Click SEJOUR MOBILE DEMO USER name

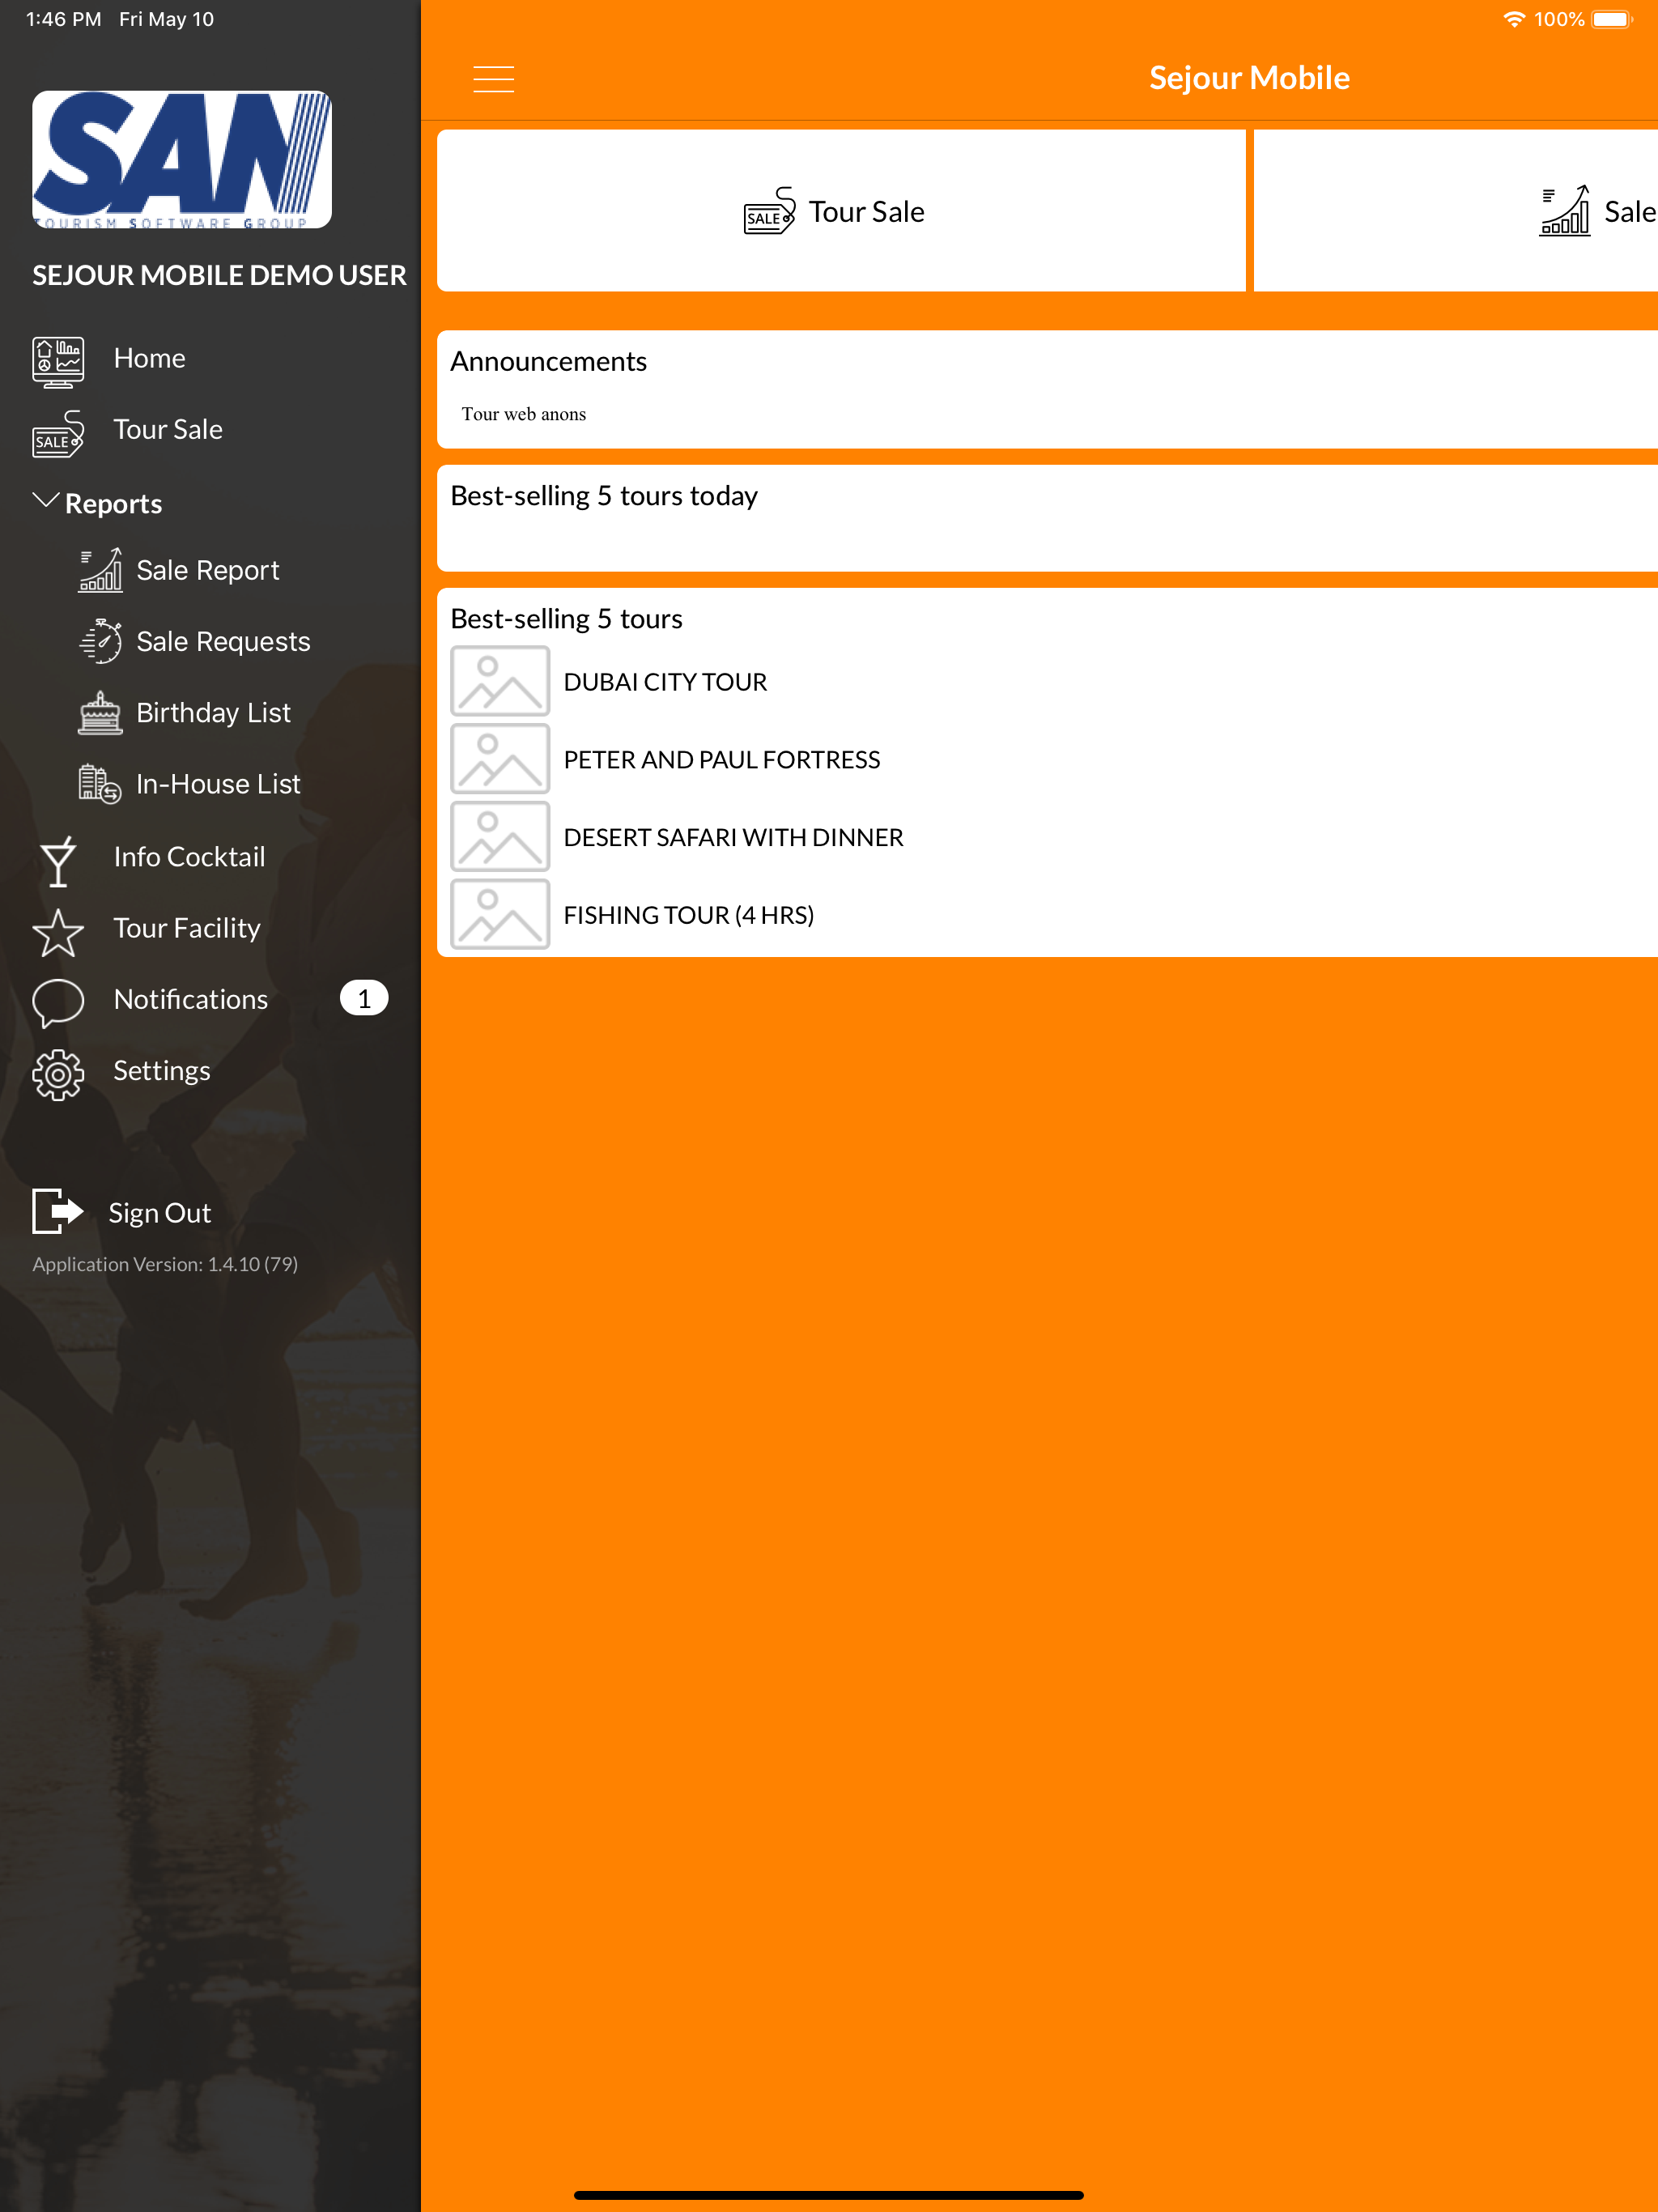(219, 275)
